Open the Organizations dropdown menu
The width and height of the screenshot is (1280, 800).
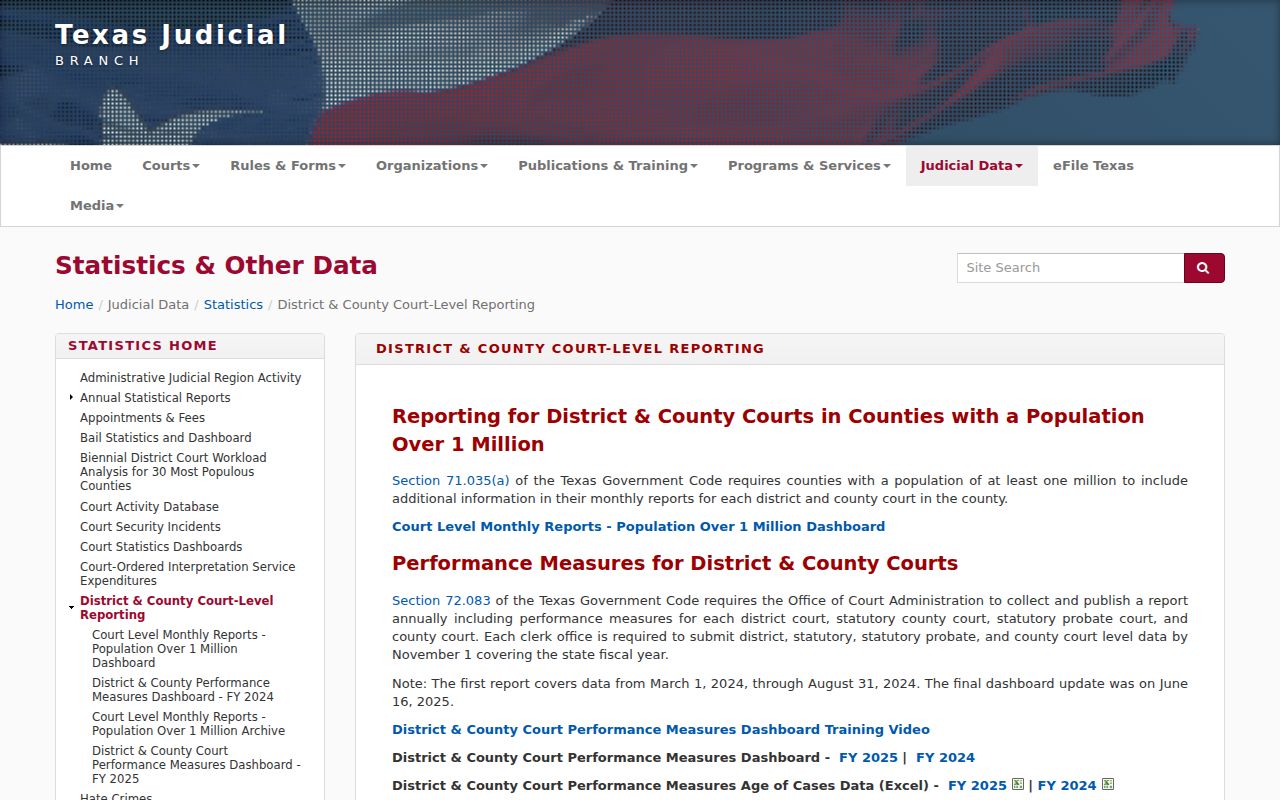(x=432, y=166)
